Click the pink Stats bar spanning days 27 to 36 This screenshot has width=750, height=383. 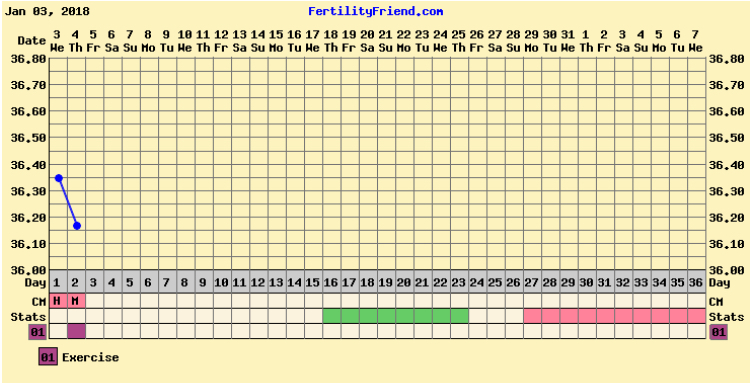point(615,316)
